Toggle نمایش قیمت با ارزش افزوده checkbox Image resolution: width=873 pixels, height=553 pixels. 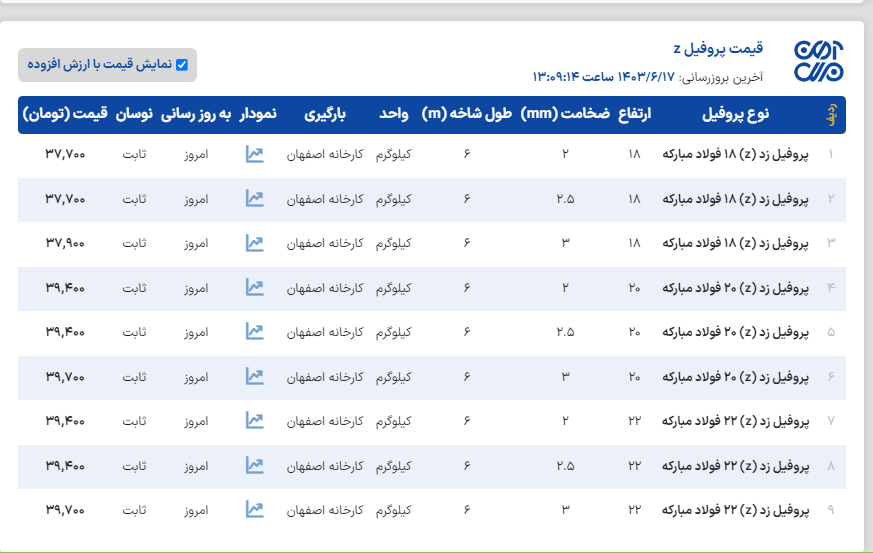pyautogui.click(x=182, y=65)
